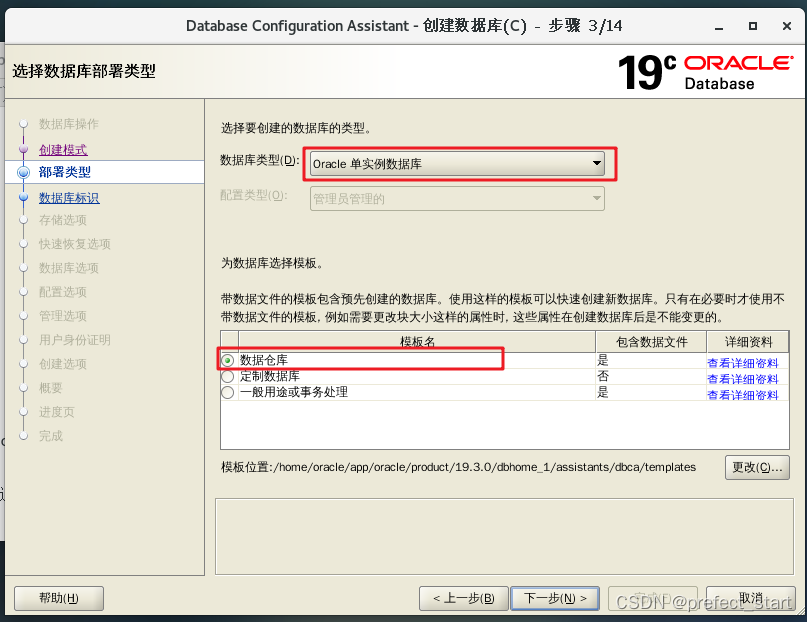Click the 取消 button
This screenshot has height=622, width=807.
(751, 598)
